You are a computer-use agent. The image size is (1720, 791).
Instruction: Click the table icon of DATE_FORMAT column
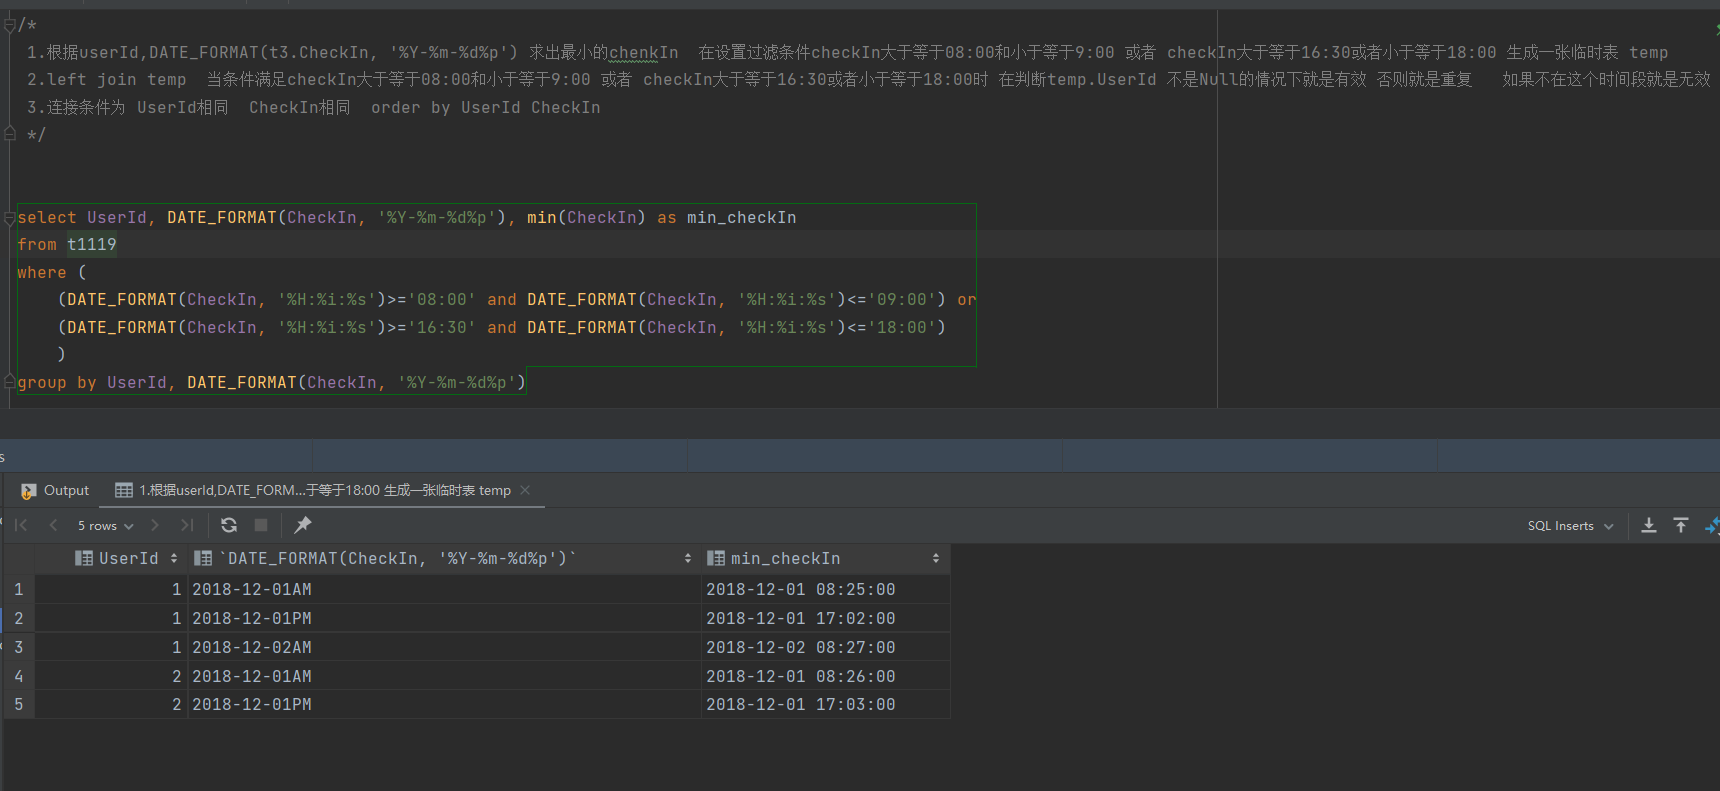tap(203, 558)
